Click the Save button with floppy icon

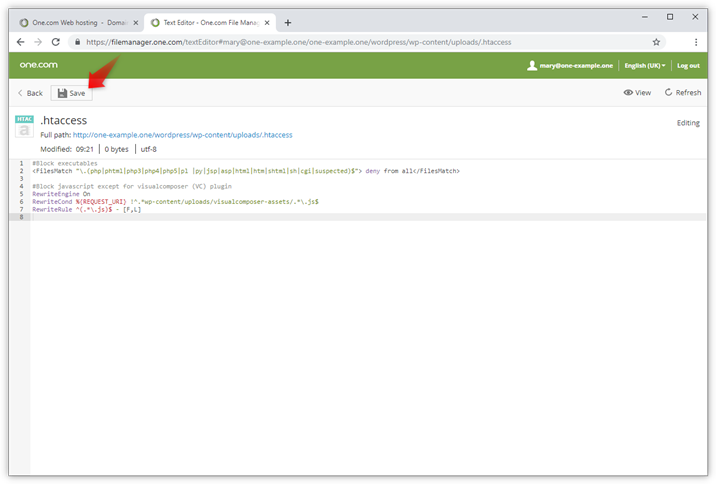coord(71,93)
